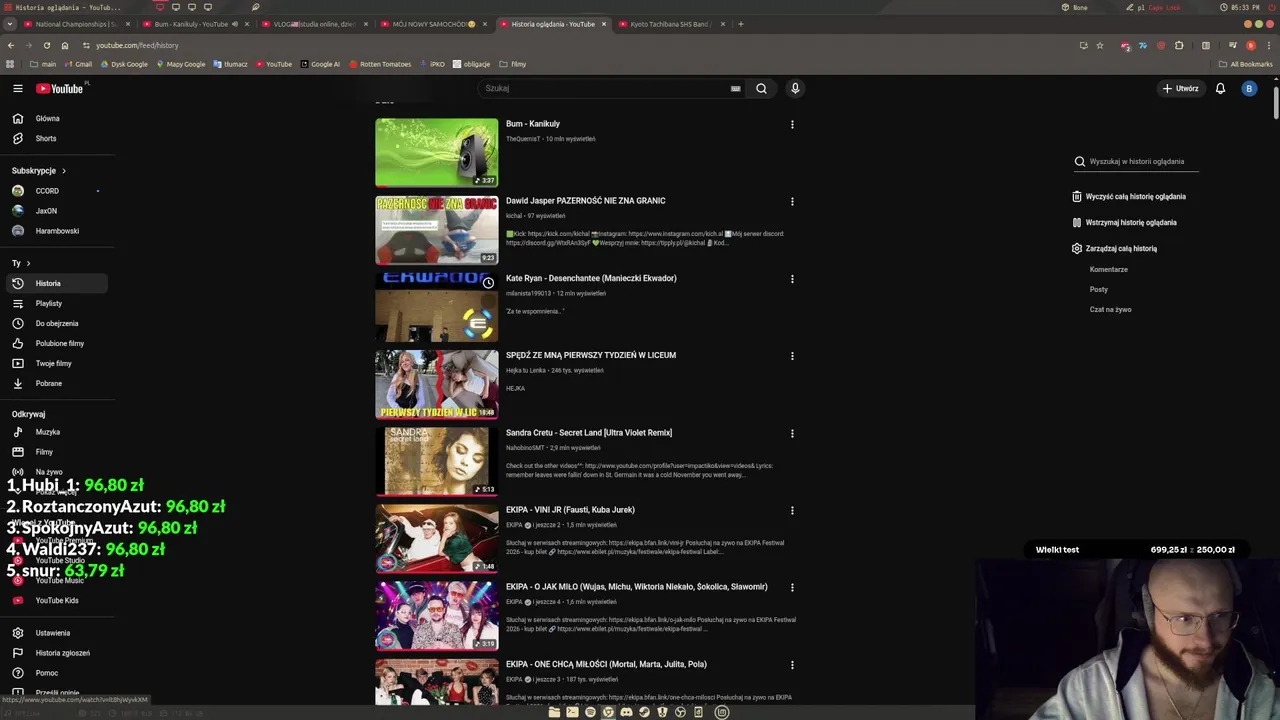1280x720 pixels.
Task: Open YouTube Kids link
Action: (x=57, y=600)
